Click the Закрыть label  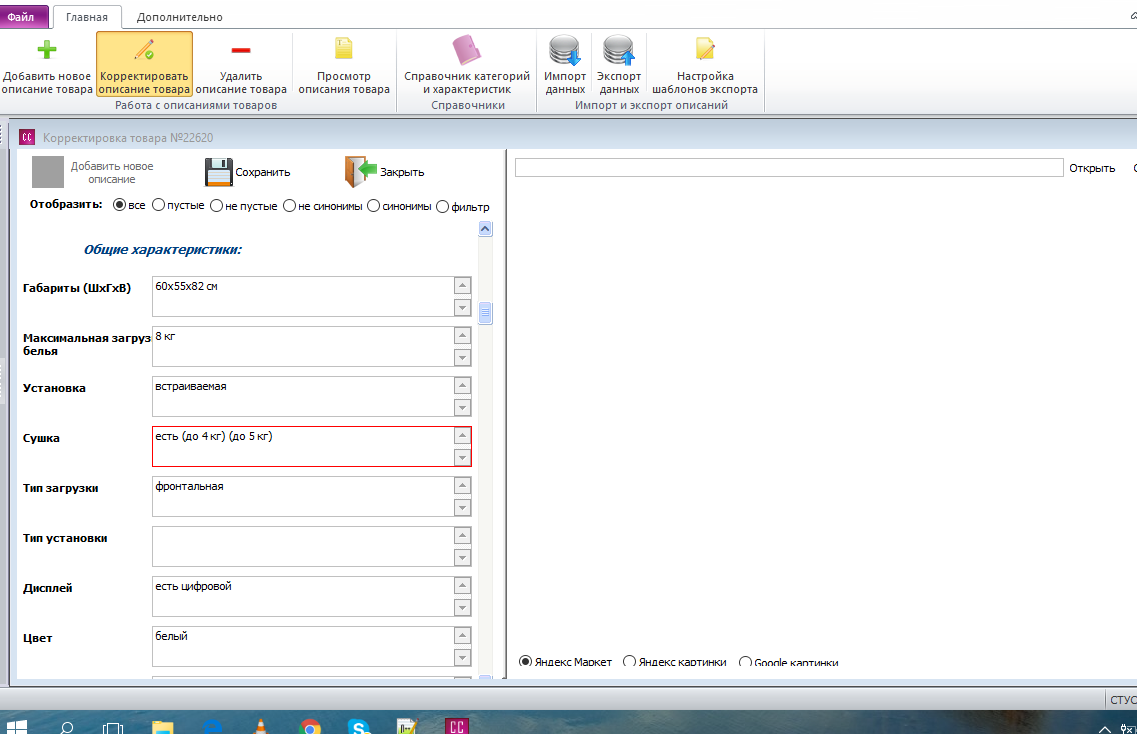[x=402, y=173]
